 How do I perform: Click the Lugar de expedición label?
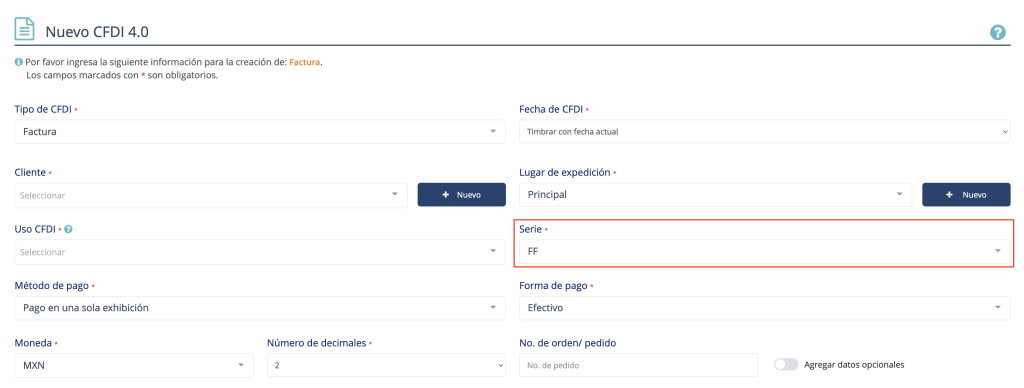564,172
